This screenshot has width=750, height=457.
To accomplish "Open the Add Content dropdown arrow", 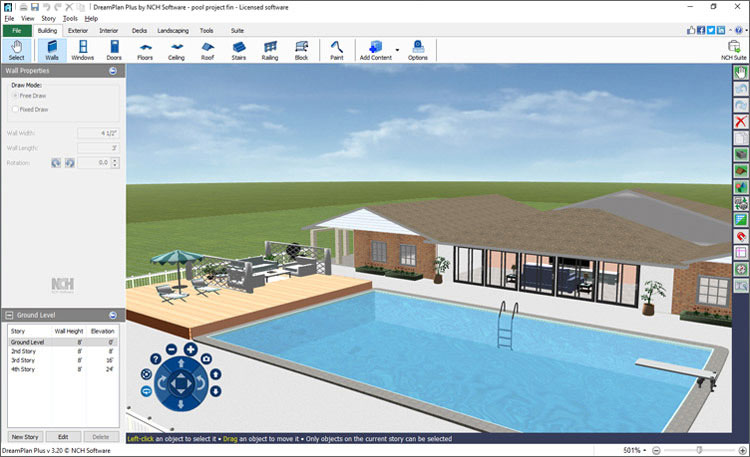I will (397, 49).
